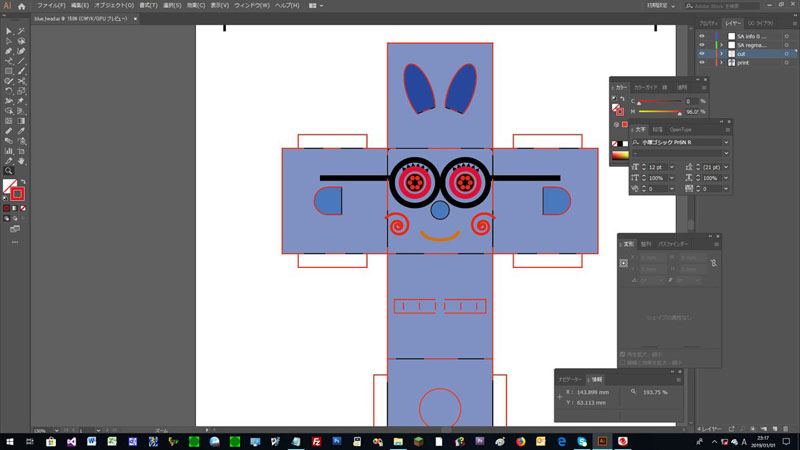
Task: Select the Rotate tool
Action: (9, 91)
